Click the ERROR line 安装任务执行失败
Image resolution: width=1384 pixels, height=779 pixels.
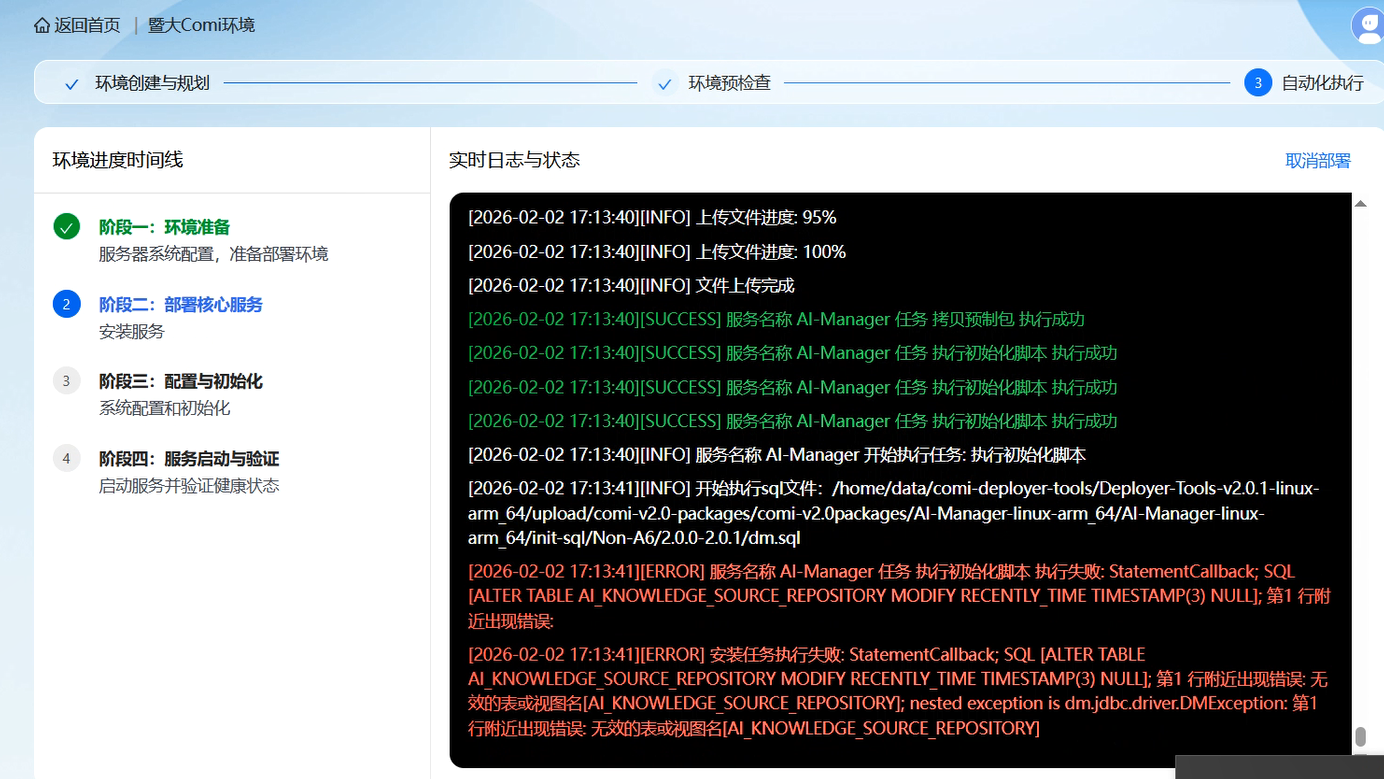[x=898, y=691]
